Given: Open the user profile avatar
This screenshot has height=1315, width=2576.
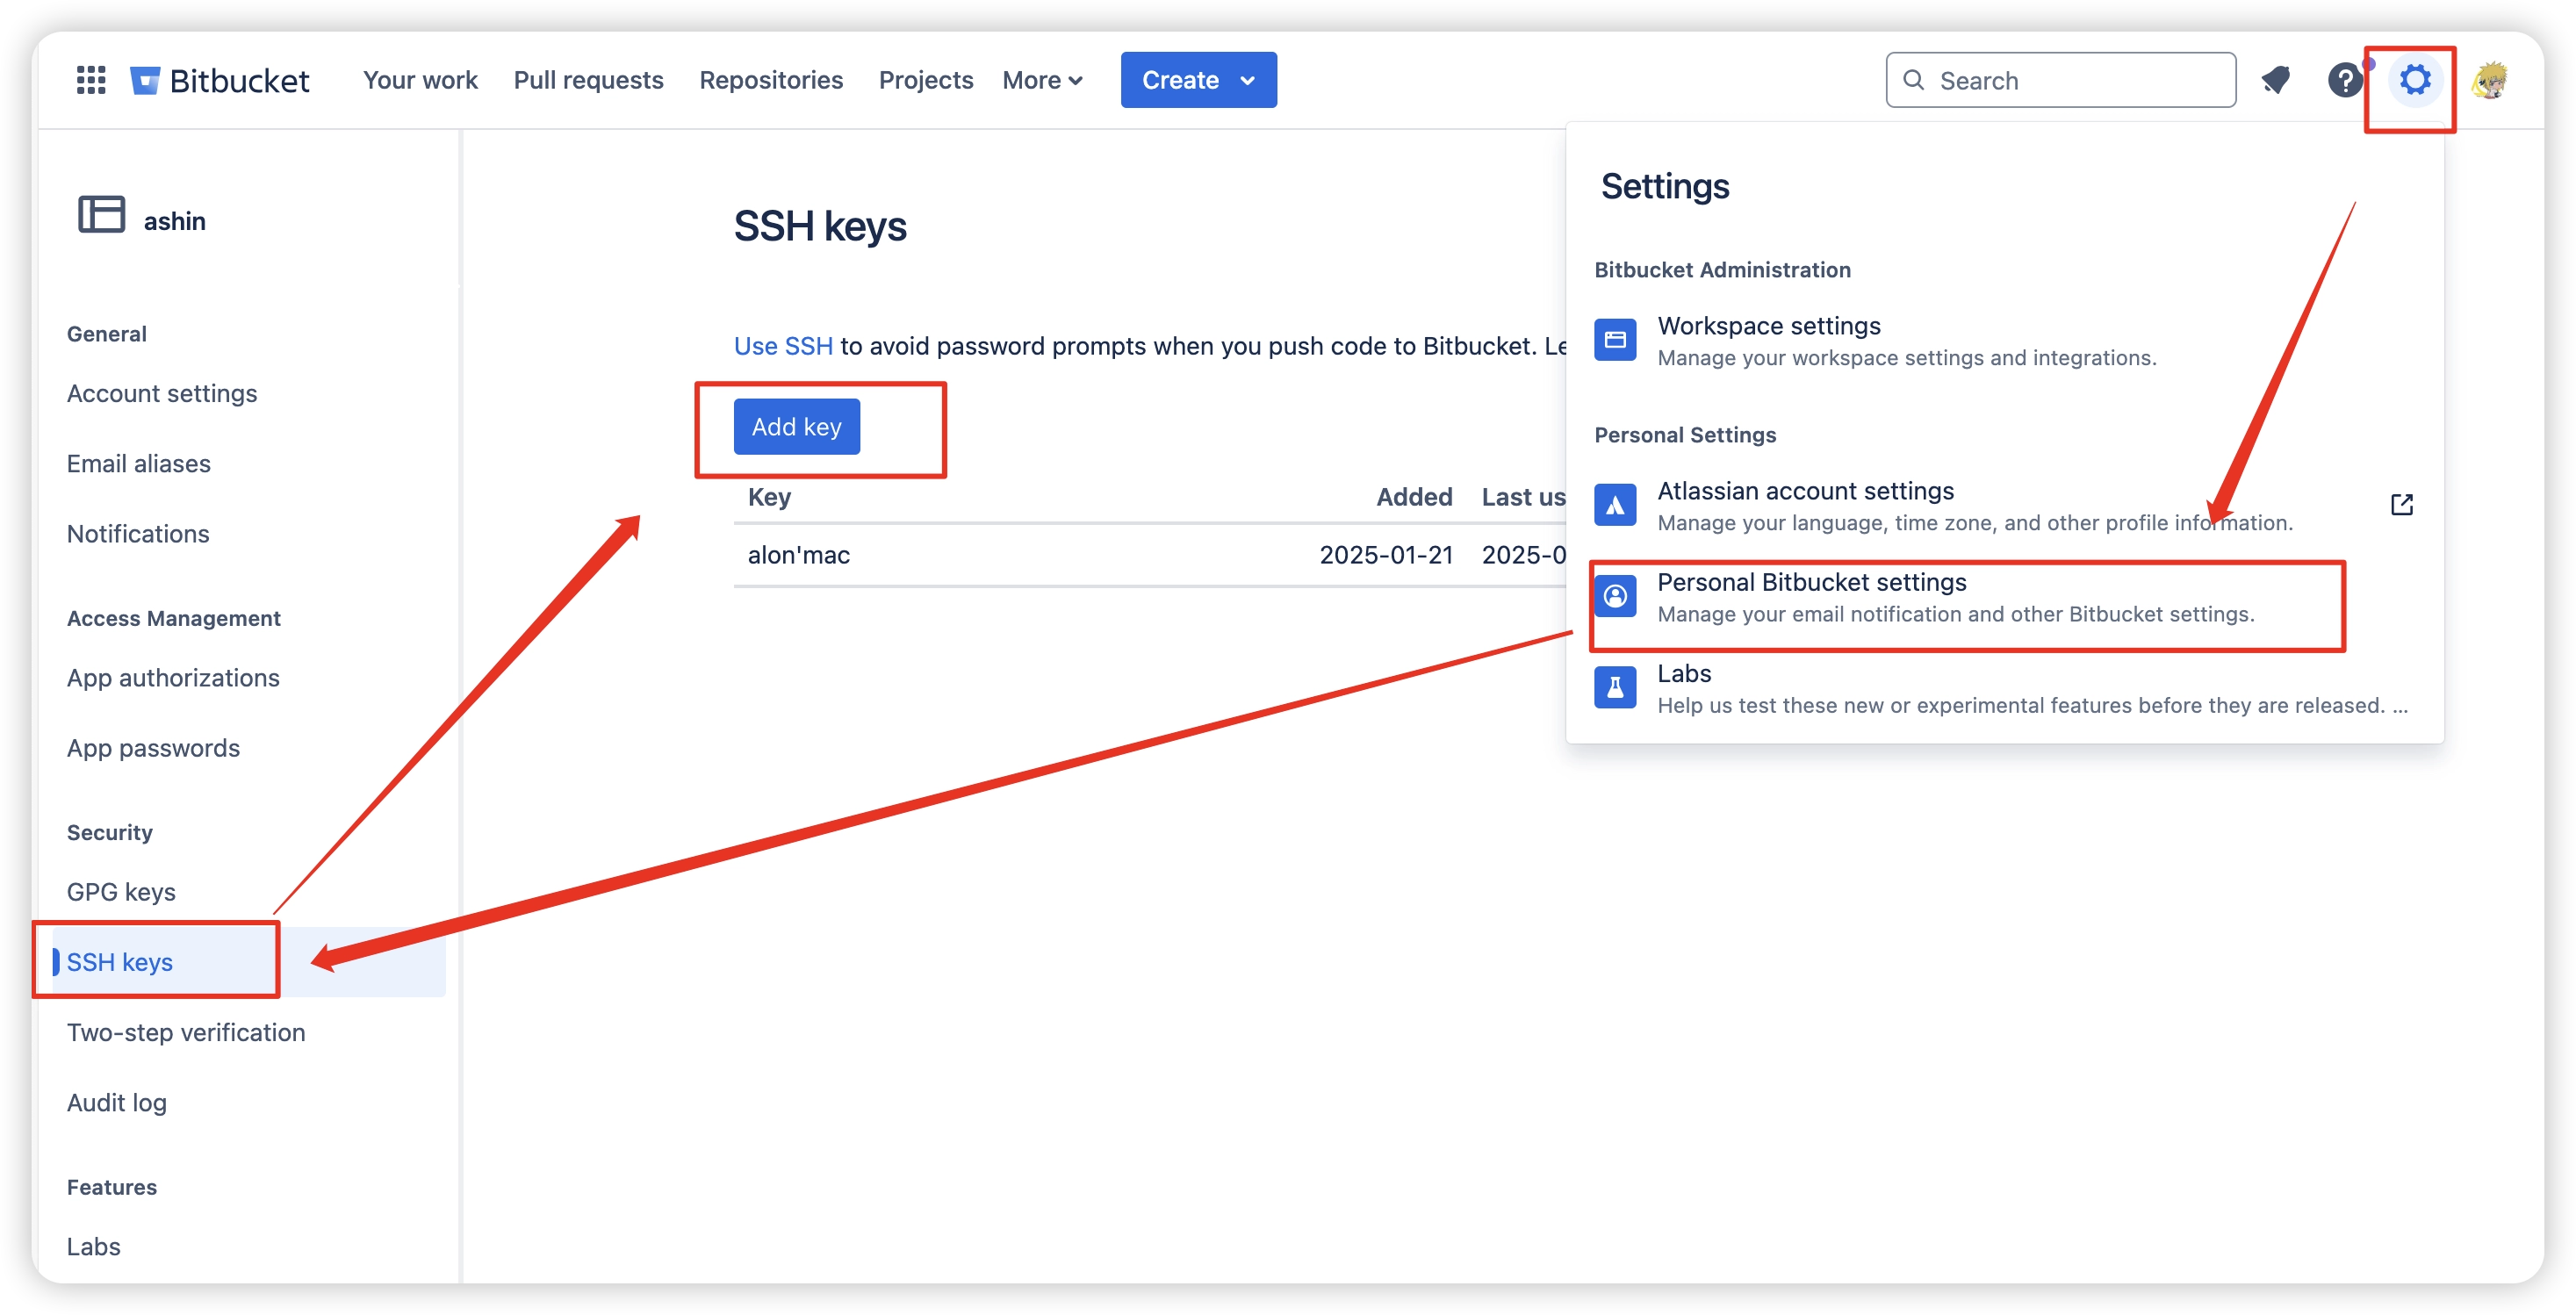Looking at the screenshot, I should pos(2489,80).
